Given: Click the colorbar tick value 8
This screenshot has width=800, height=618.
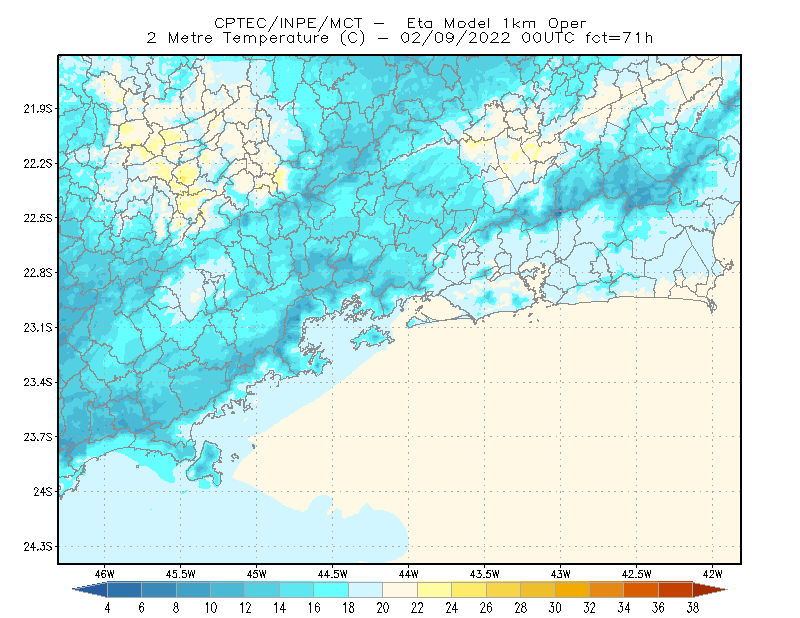Looking at the screenshot, I should click(x=176, y=608).
